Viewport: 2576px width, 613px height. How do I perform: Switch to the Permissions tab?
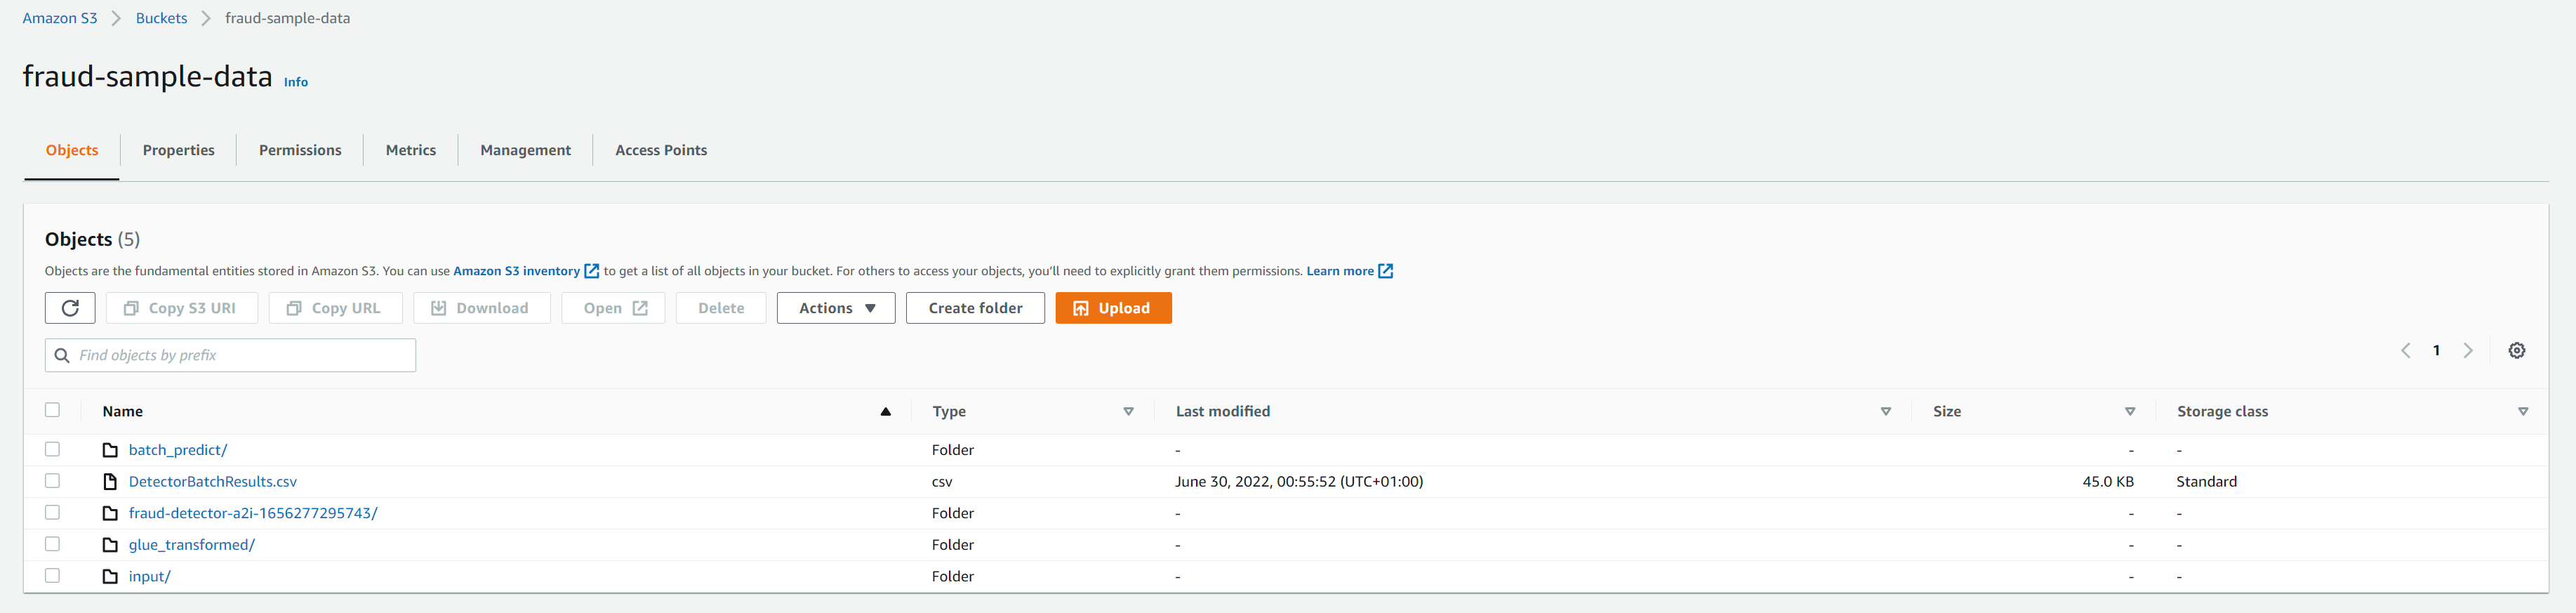[x=300, y=150]
